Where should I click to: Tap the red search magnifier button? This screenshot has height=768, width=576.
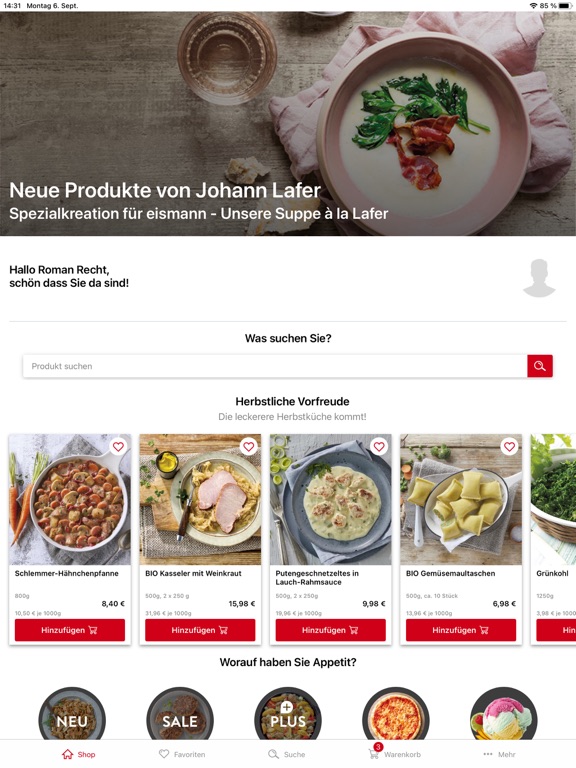540,366
